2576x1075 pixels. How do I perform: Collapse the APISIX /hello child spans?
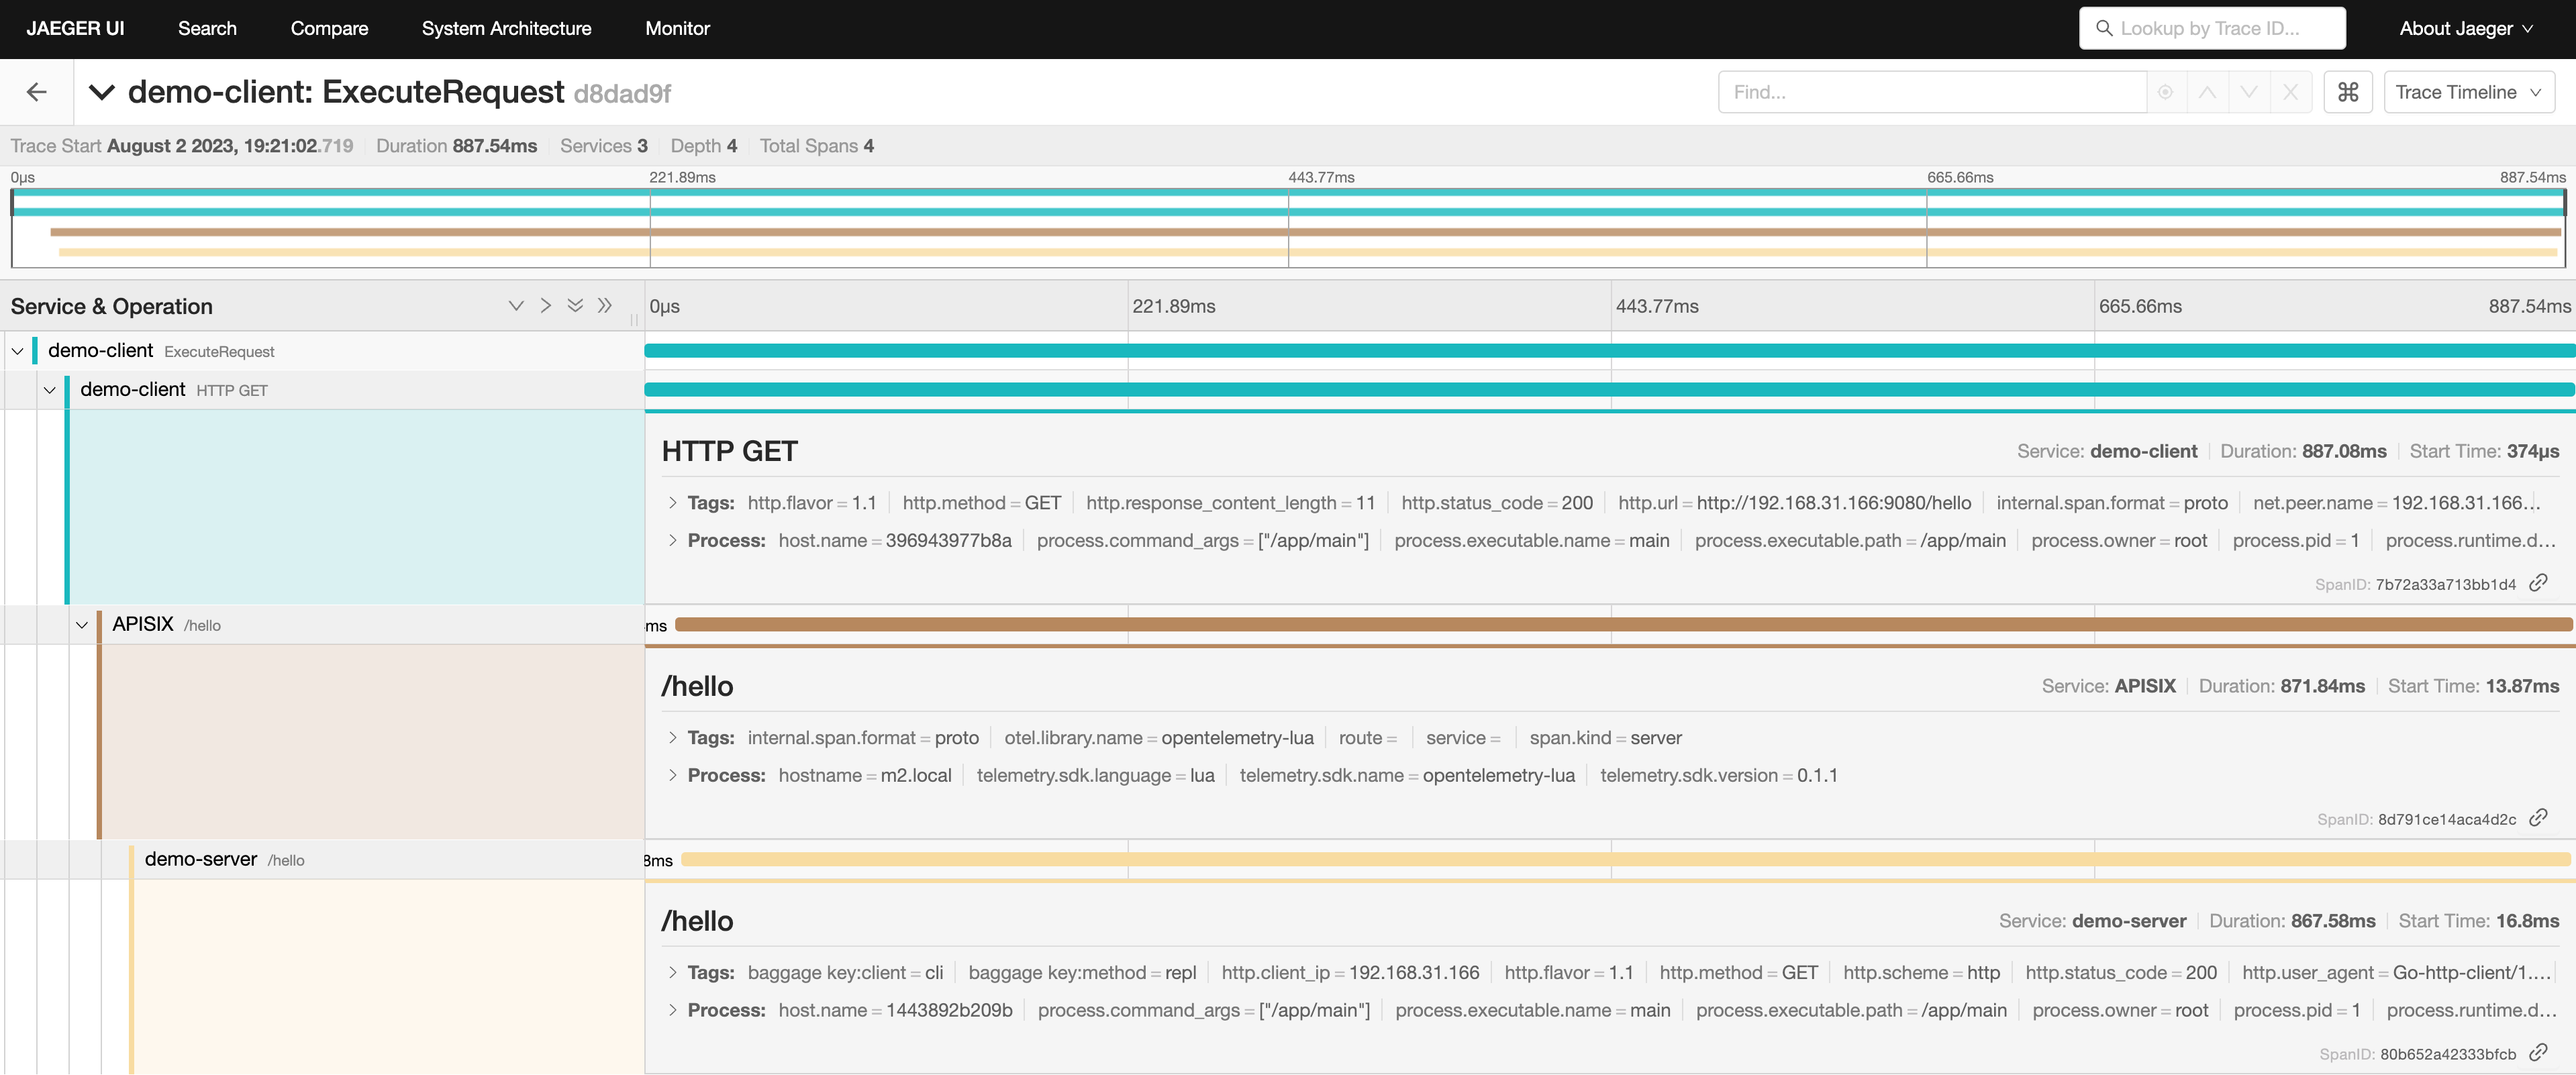pos(82,625)
